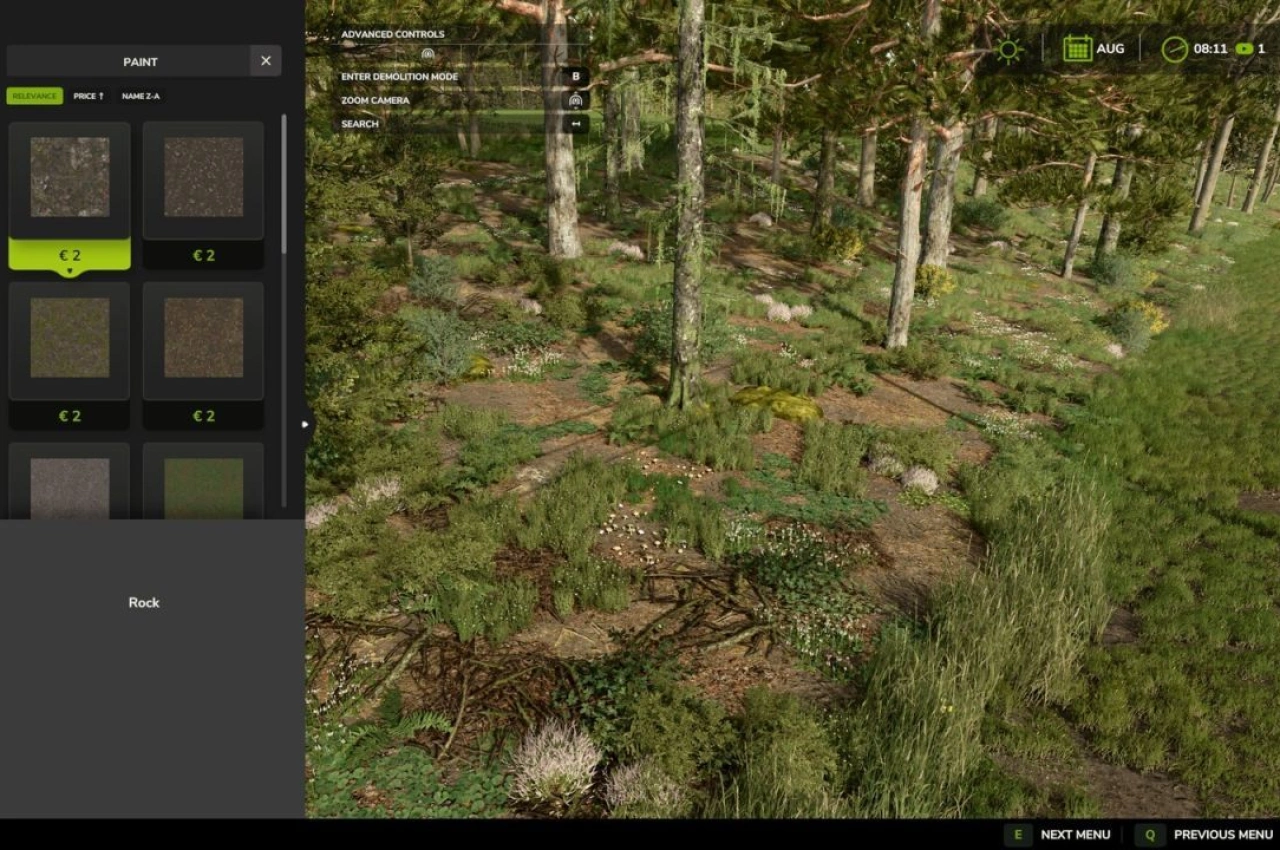Select the Rock paint texture swatch
1280x850 pixels.
[x=70, y=180]
